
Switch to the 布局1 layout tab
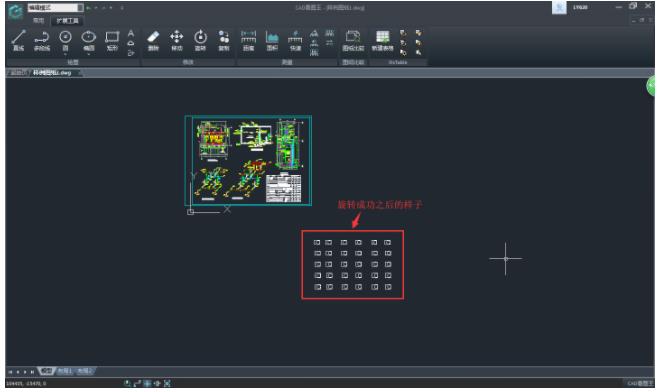64,371
